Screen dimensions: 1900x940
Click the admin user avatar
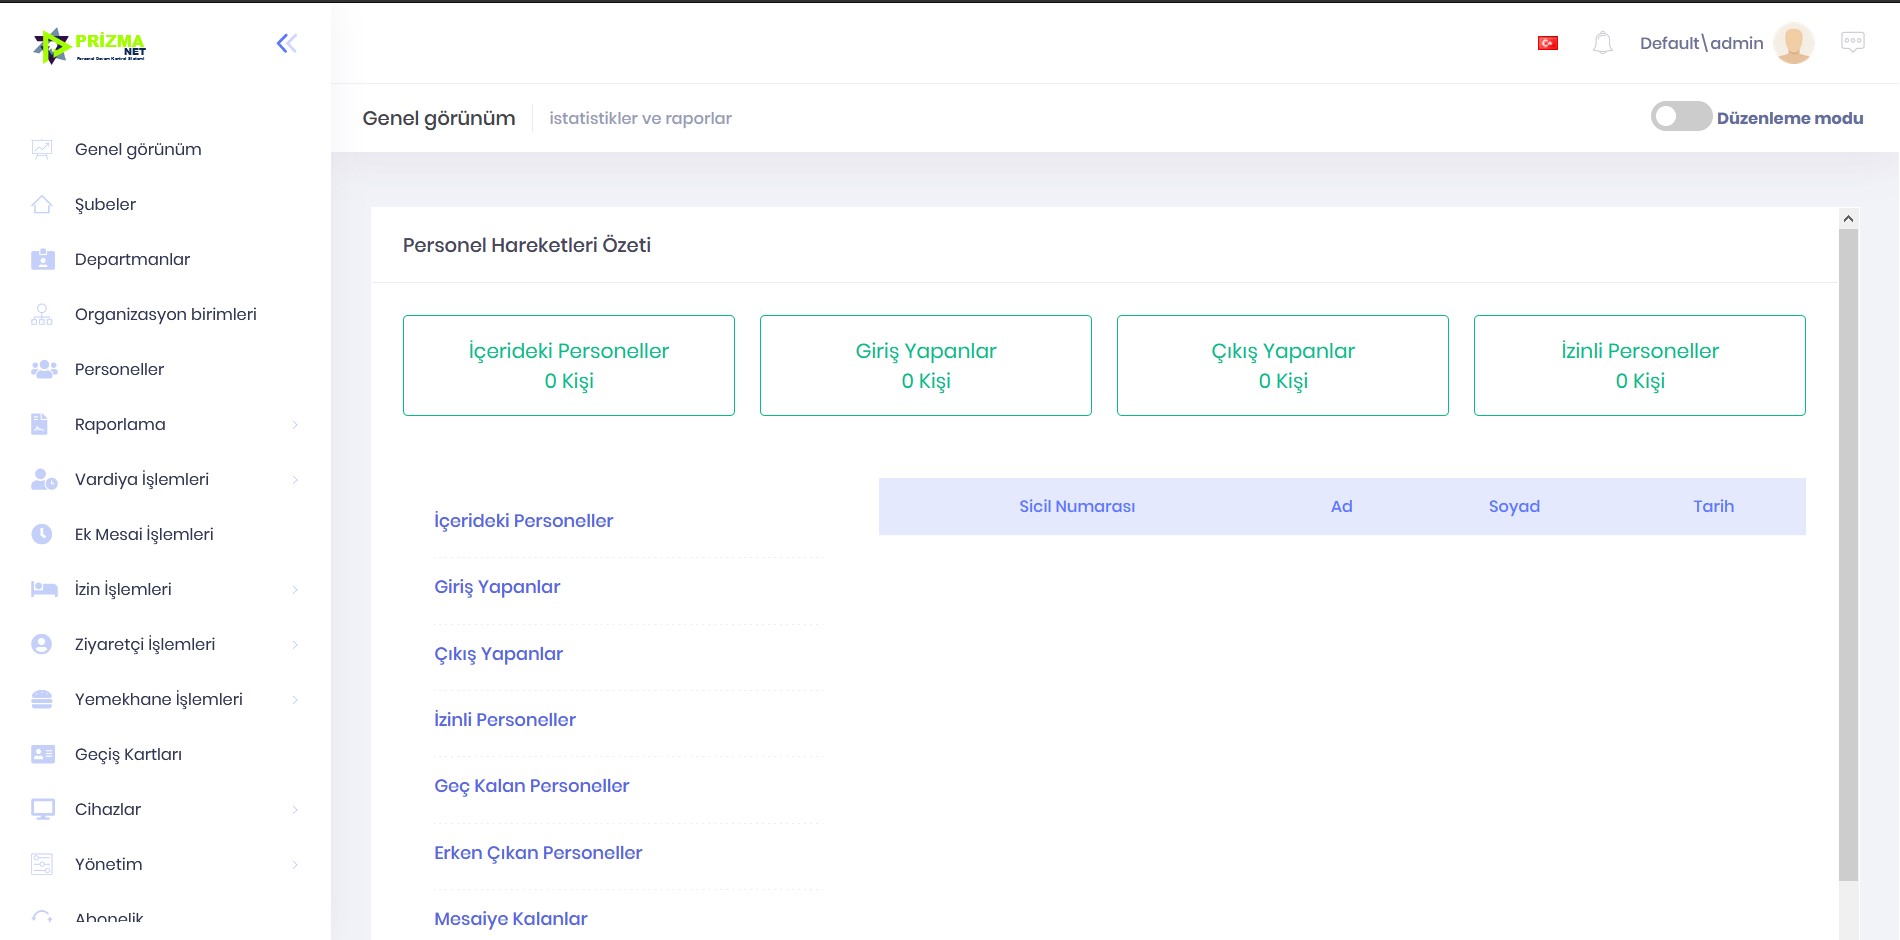pyautogui.click(x=1793, y=43)
